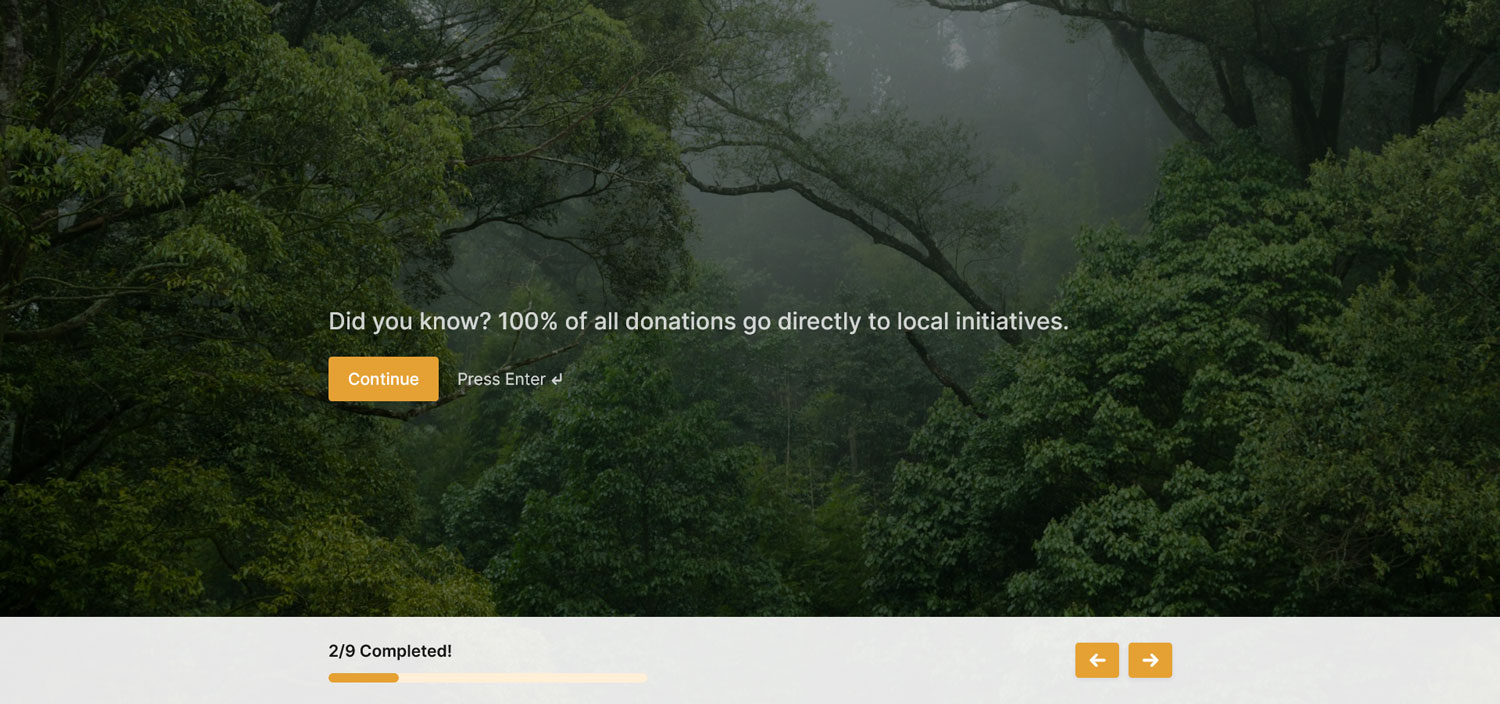
Task: Go back using the orange back-arrow icon
Action: (x=1097, y=660)
